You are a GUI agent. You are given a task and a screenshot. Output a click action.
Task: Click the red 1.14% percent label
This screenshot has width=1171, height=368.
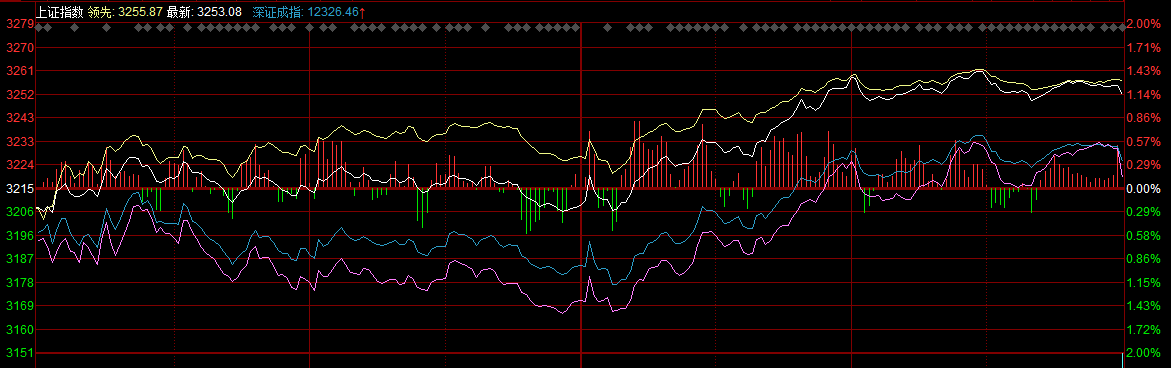[1143, 95]
